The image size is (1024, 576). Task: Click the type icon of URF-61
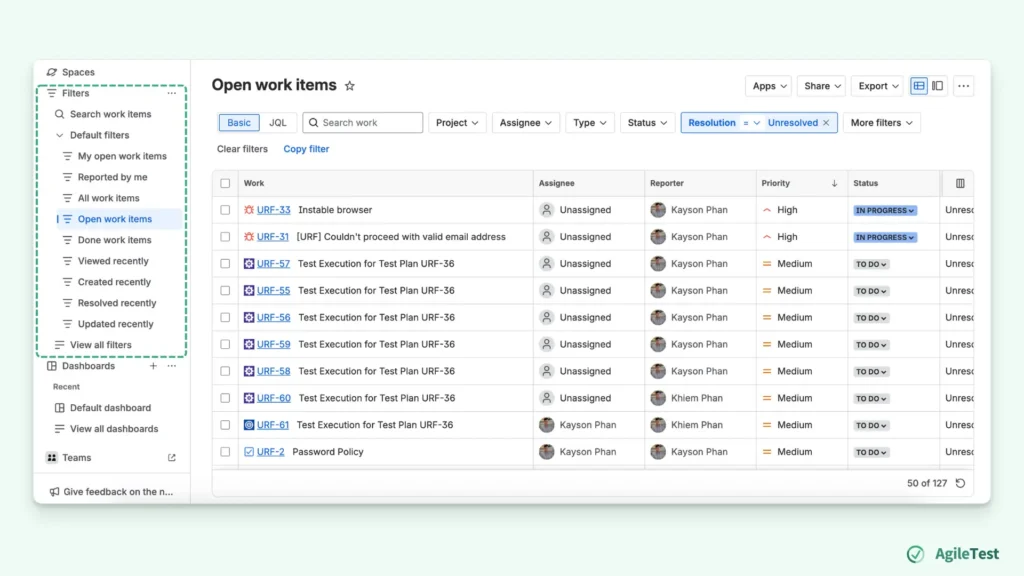pyautogui.click(x=249, y=425)
